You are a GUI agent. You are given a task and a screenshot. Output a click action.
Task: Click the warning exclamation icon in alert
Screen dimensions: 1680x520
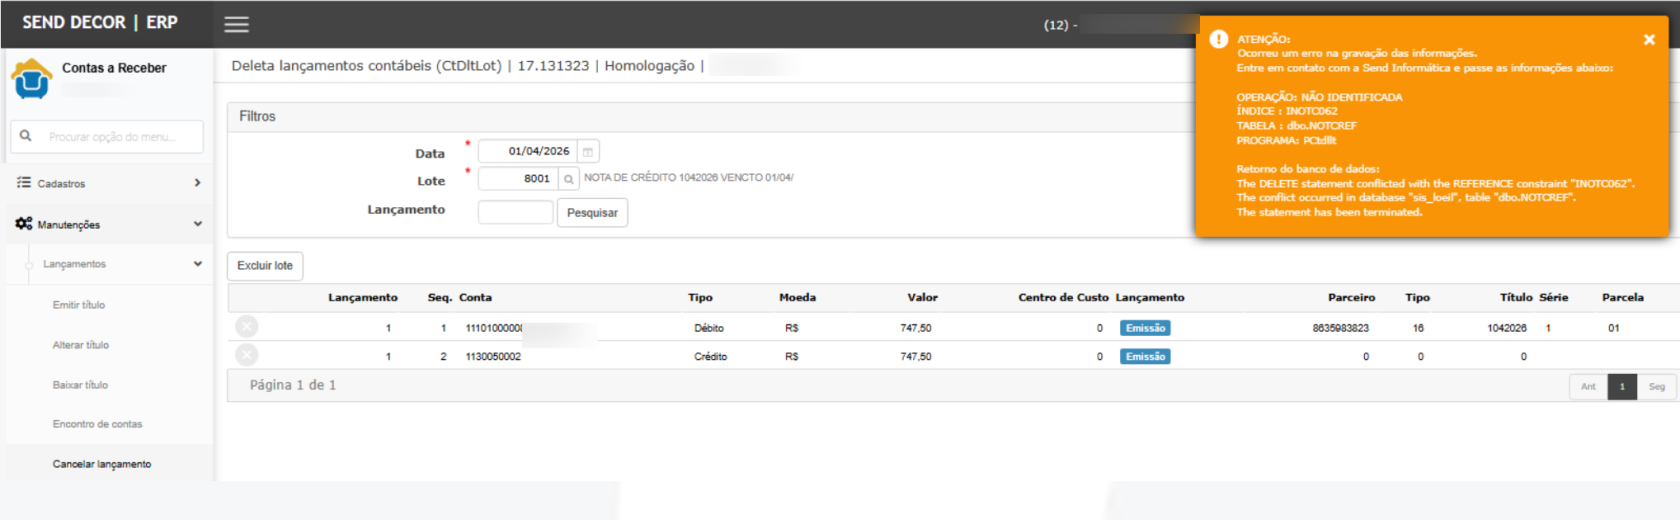pyautogui.click(x=1218, y=39)
